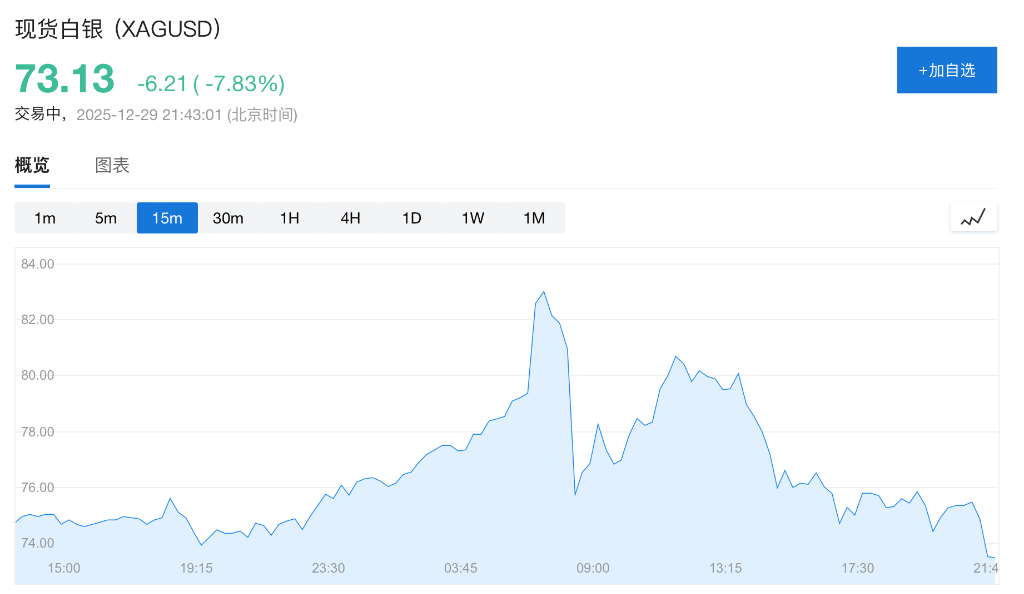The width and height of the screenshot is (1024, 594).
Task: Switch chart to 4H interval
Action: click(x=350, y=218)
